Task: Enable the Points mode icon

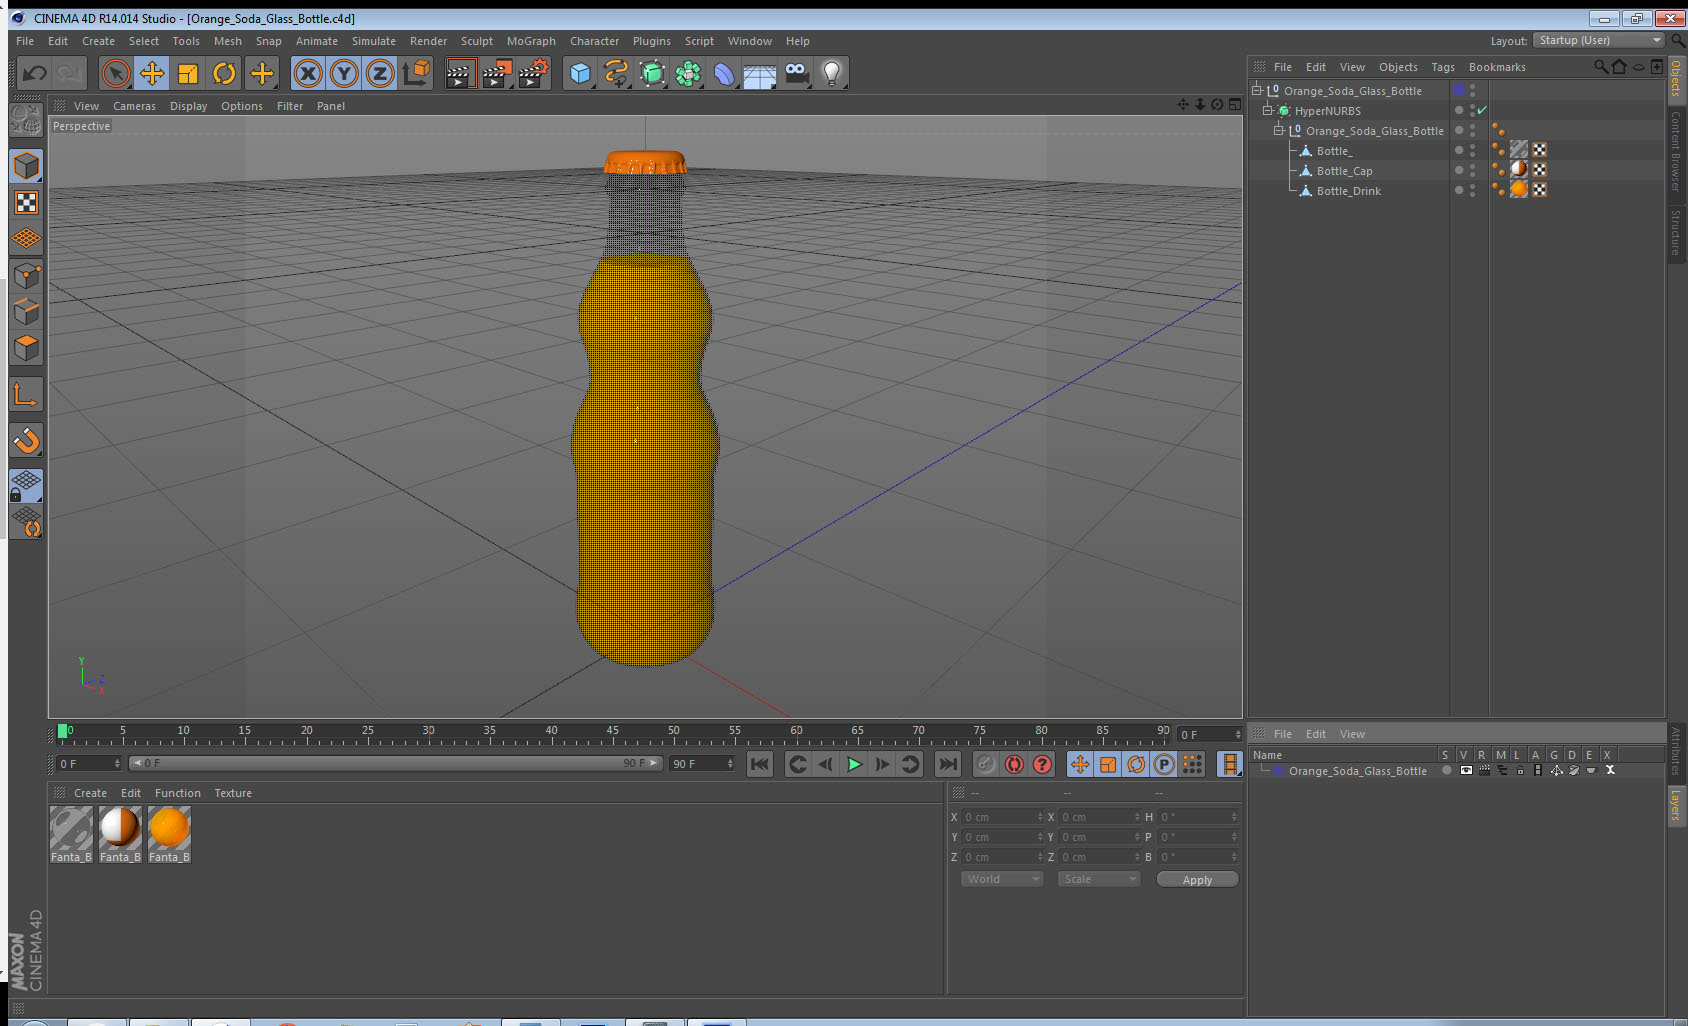Action: tap(26, 275)
